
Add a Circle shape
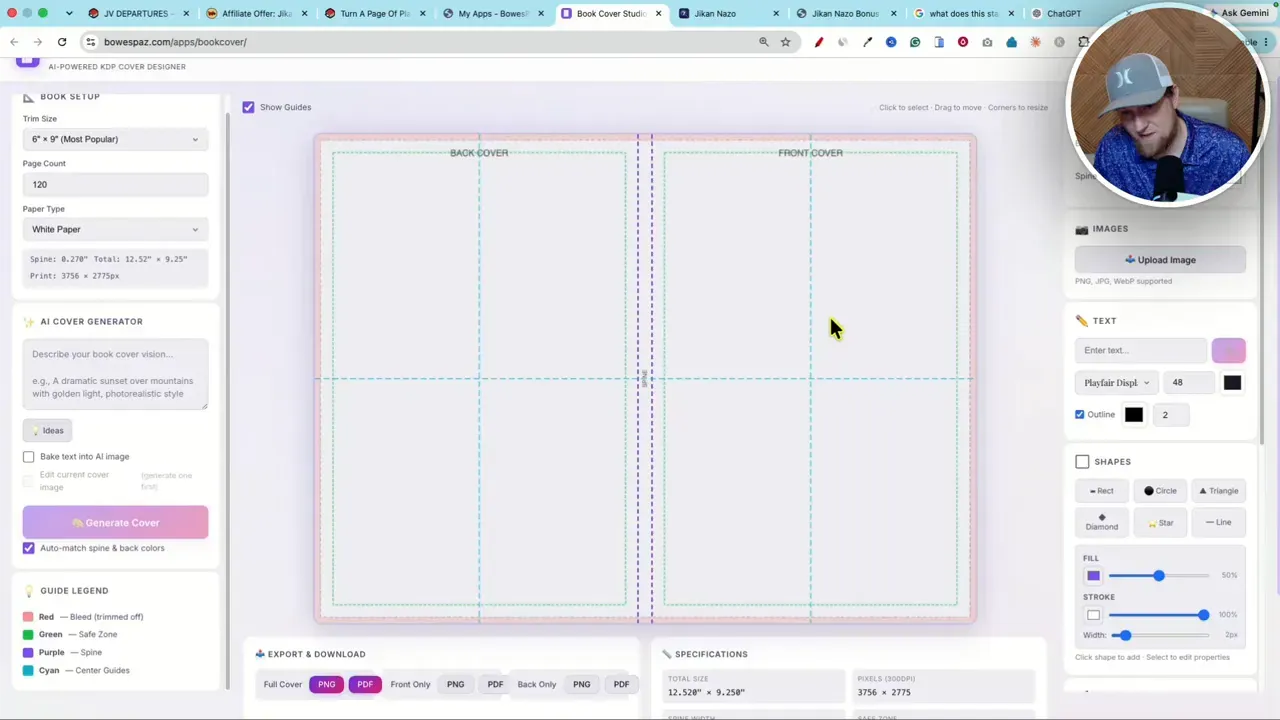coord(1160,491)
